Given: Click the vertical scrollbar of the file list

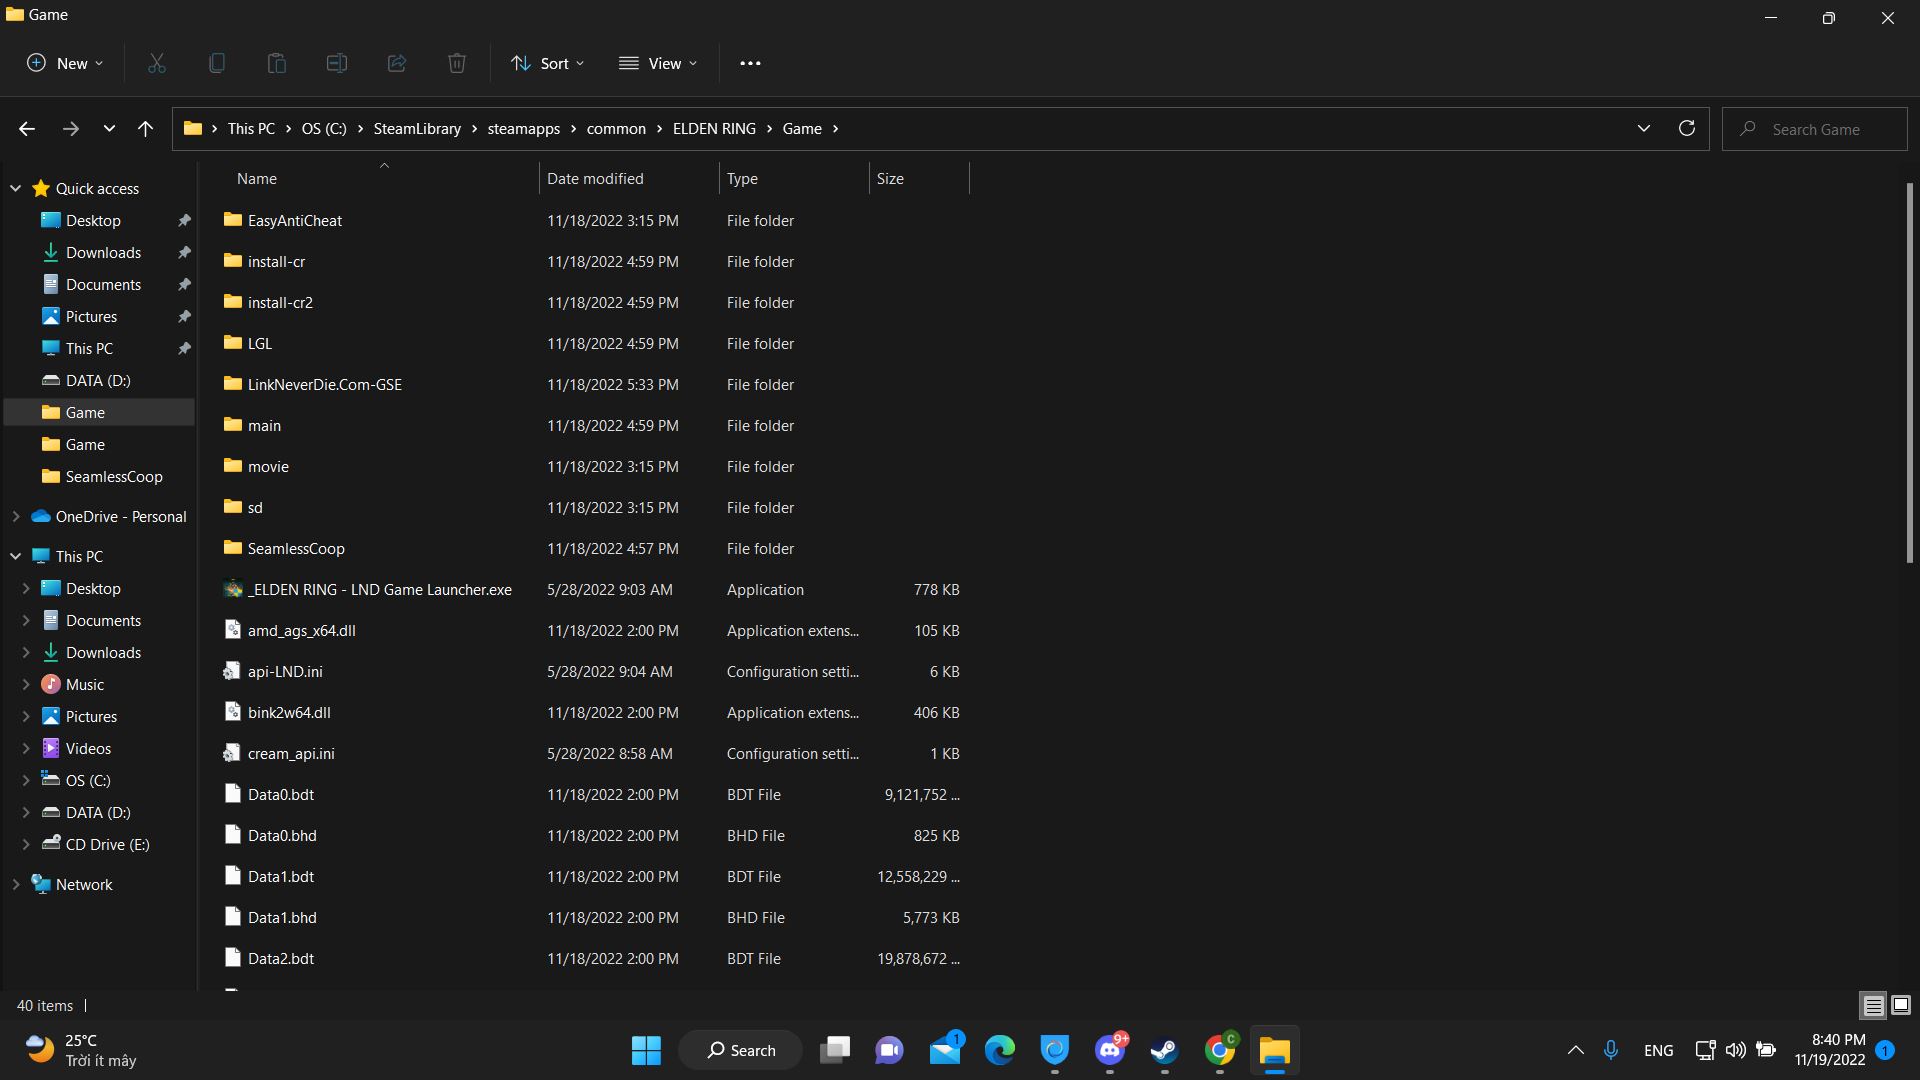Looking at the screenshot, I should (x=1909, y=372).
